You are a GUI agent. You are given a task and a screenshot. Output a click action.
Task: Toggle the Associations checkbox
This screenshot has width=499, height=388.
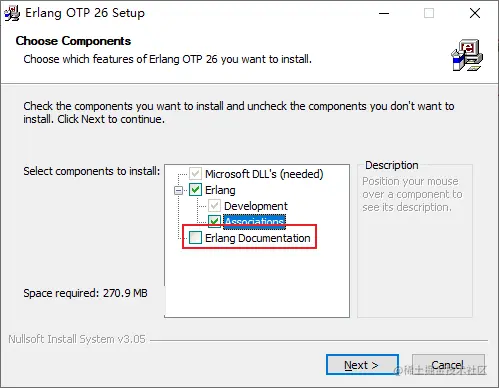214,221
